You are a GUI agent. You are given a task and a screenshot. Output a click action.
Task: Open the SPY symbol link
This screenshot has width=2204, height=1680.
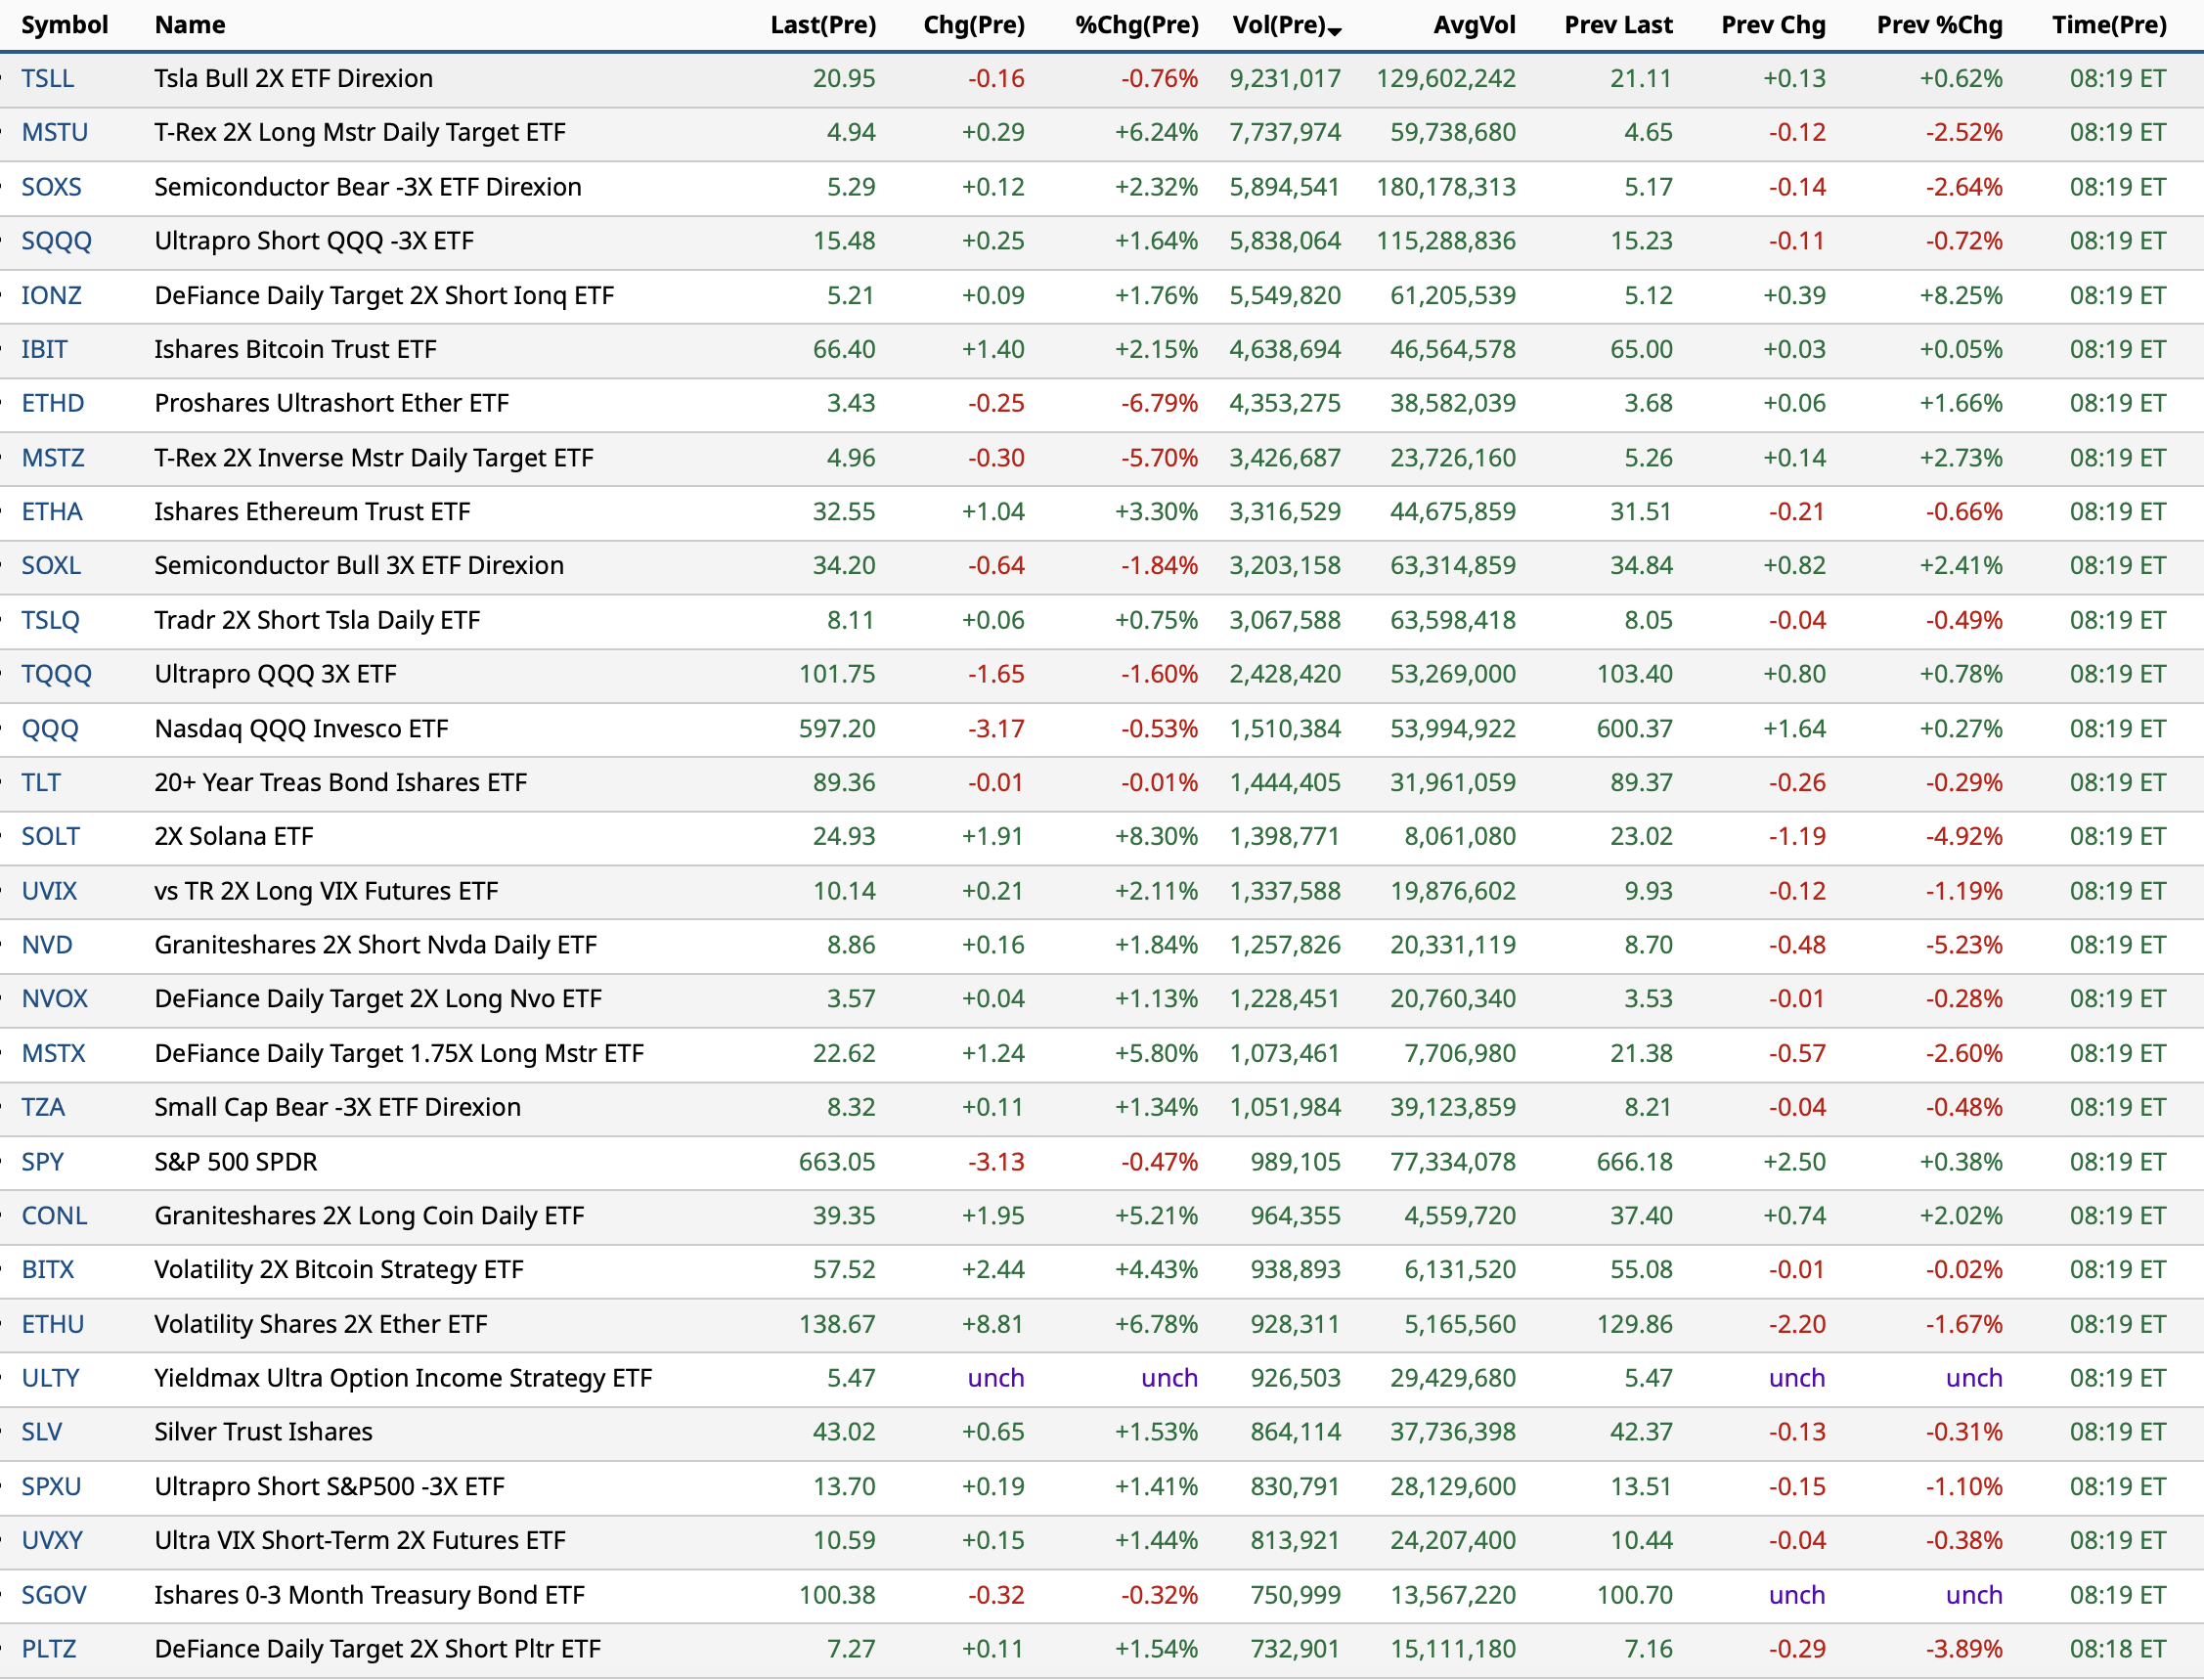click(x=42, y=1162)
